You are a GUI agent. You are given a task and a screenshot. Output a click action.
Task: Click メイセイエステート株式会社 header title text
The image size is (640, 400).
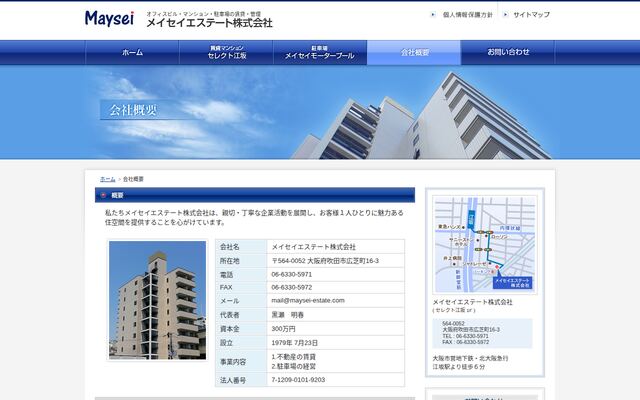click(209, 23)
